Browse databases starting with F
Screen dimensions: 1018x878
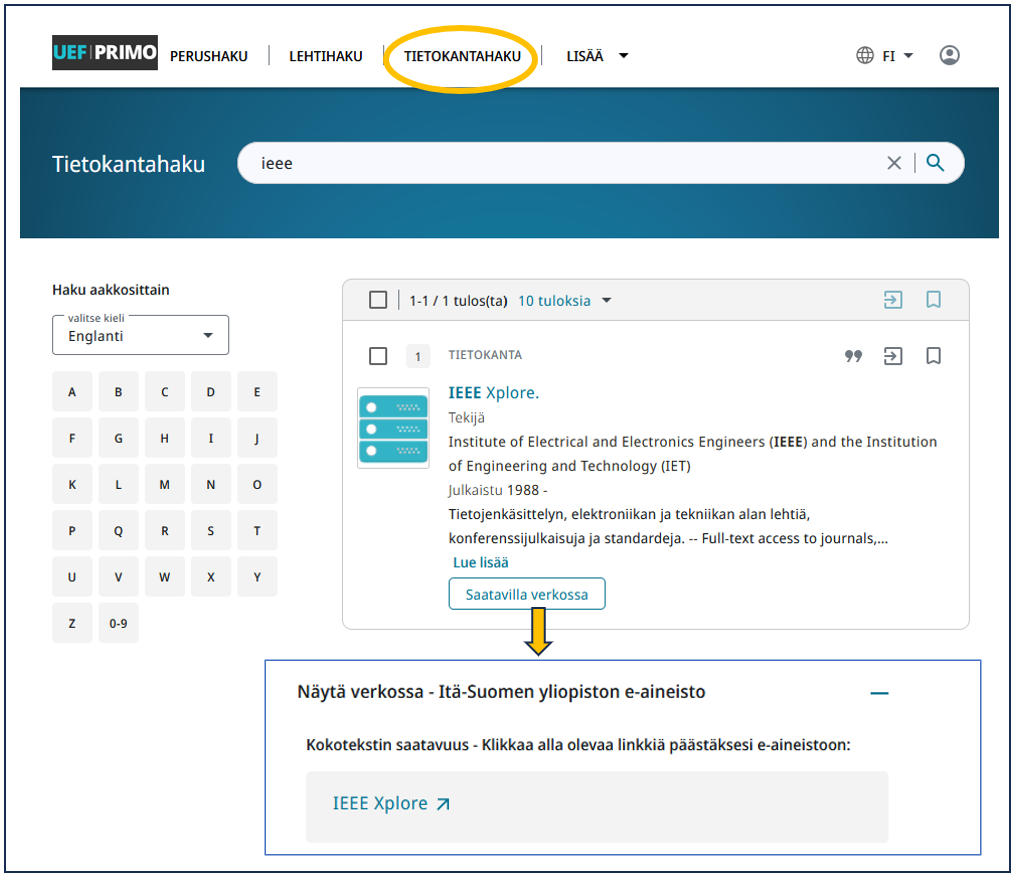click(x=72, y=438)
